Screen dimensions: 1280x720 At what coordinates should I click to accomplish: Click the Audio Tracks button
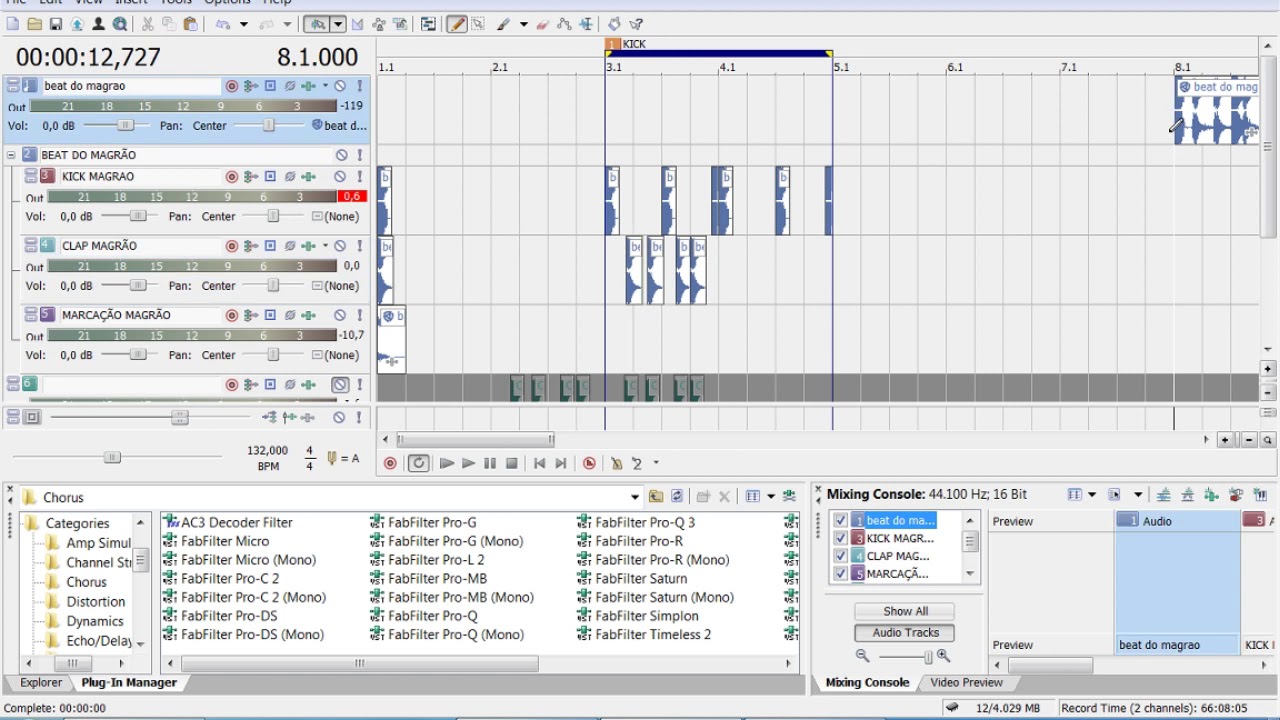click(x=905, y=633)
